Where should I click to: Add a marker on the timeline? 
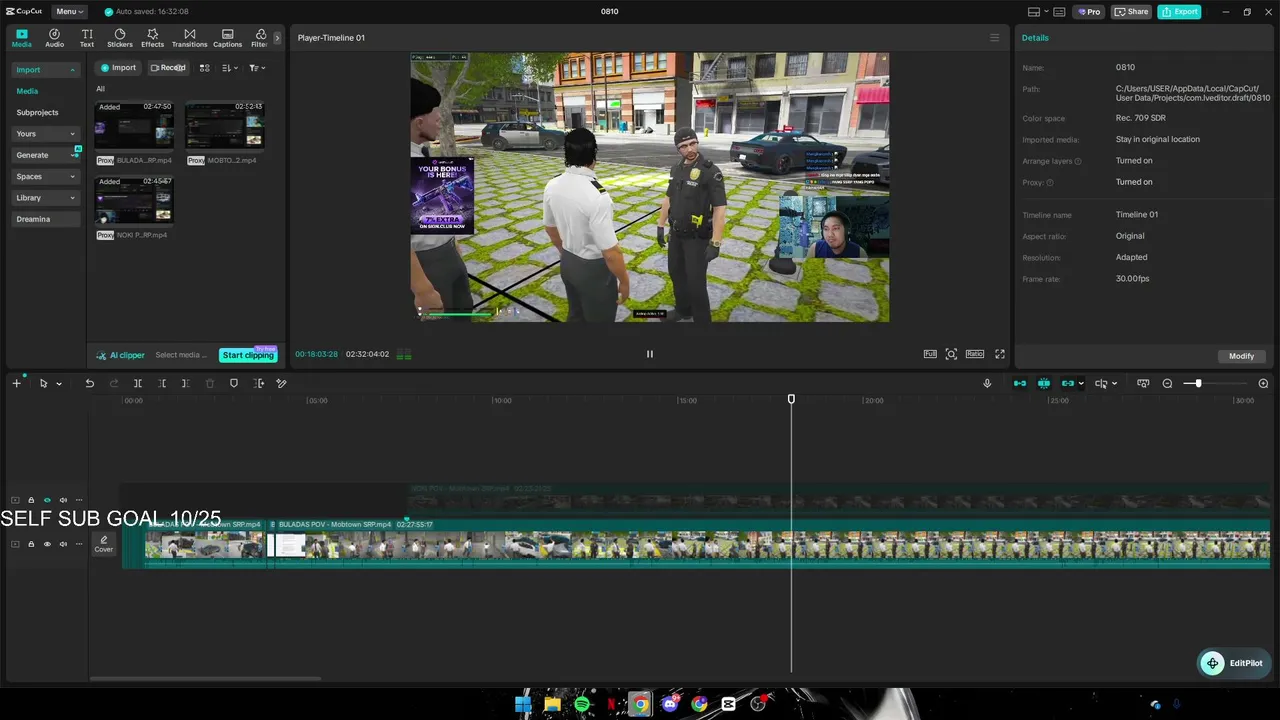234,384
